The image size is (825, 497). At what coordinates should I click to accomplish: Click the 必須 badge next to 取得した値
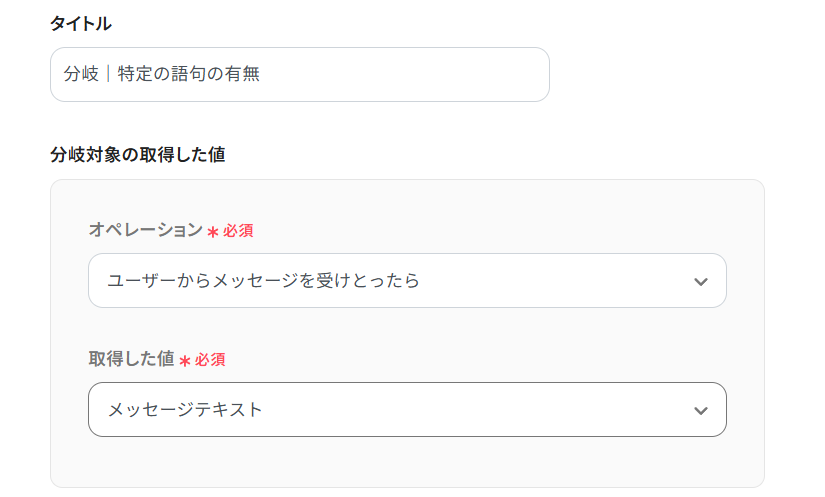pos(210,360)
